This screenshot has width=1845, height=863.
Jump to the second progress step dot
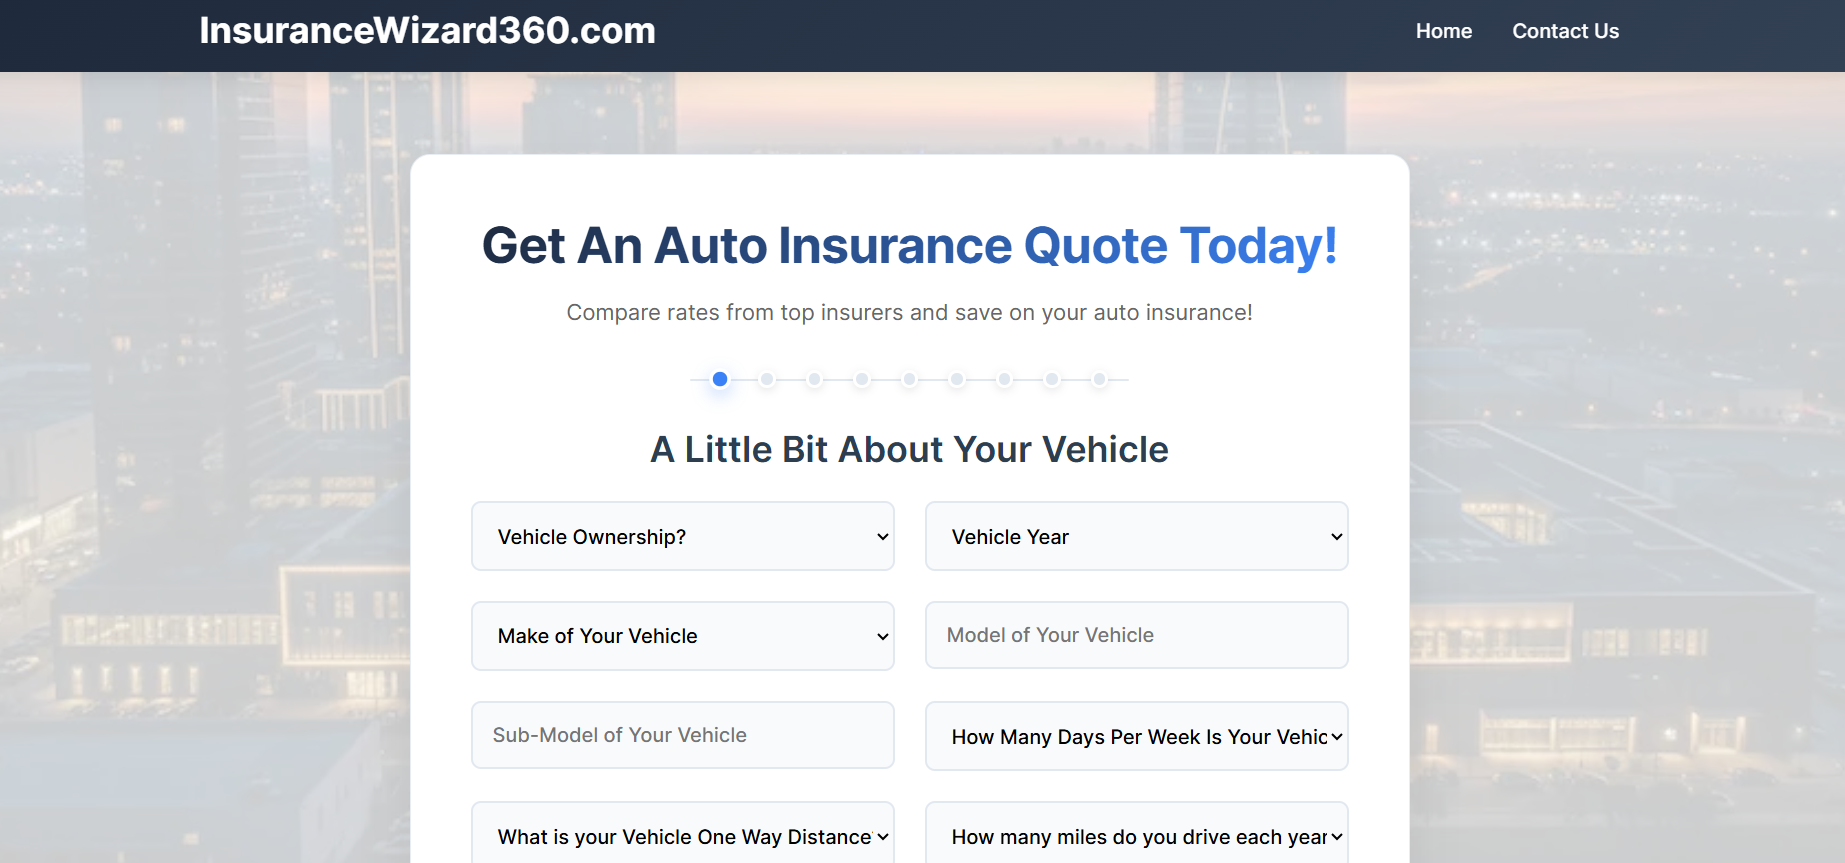(767, 379)
